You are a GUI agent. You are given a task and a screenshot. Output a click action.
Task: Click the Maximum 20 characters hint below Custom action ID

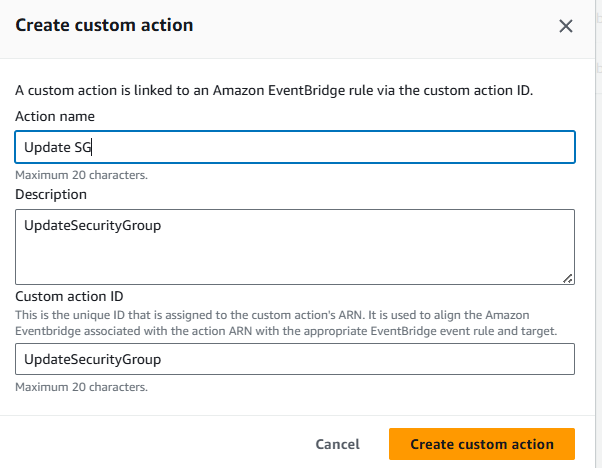(81, 387)
